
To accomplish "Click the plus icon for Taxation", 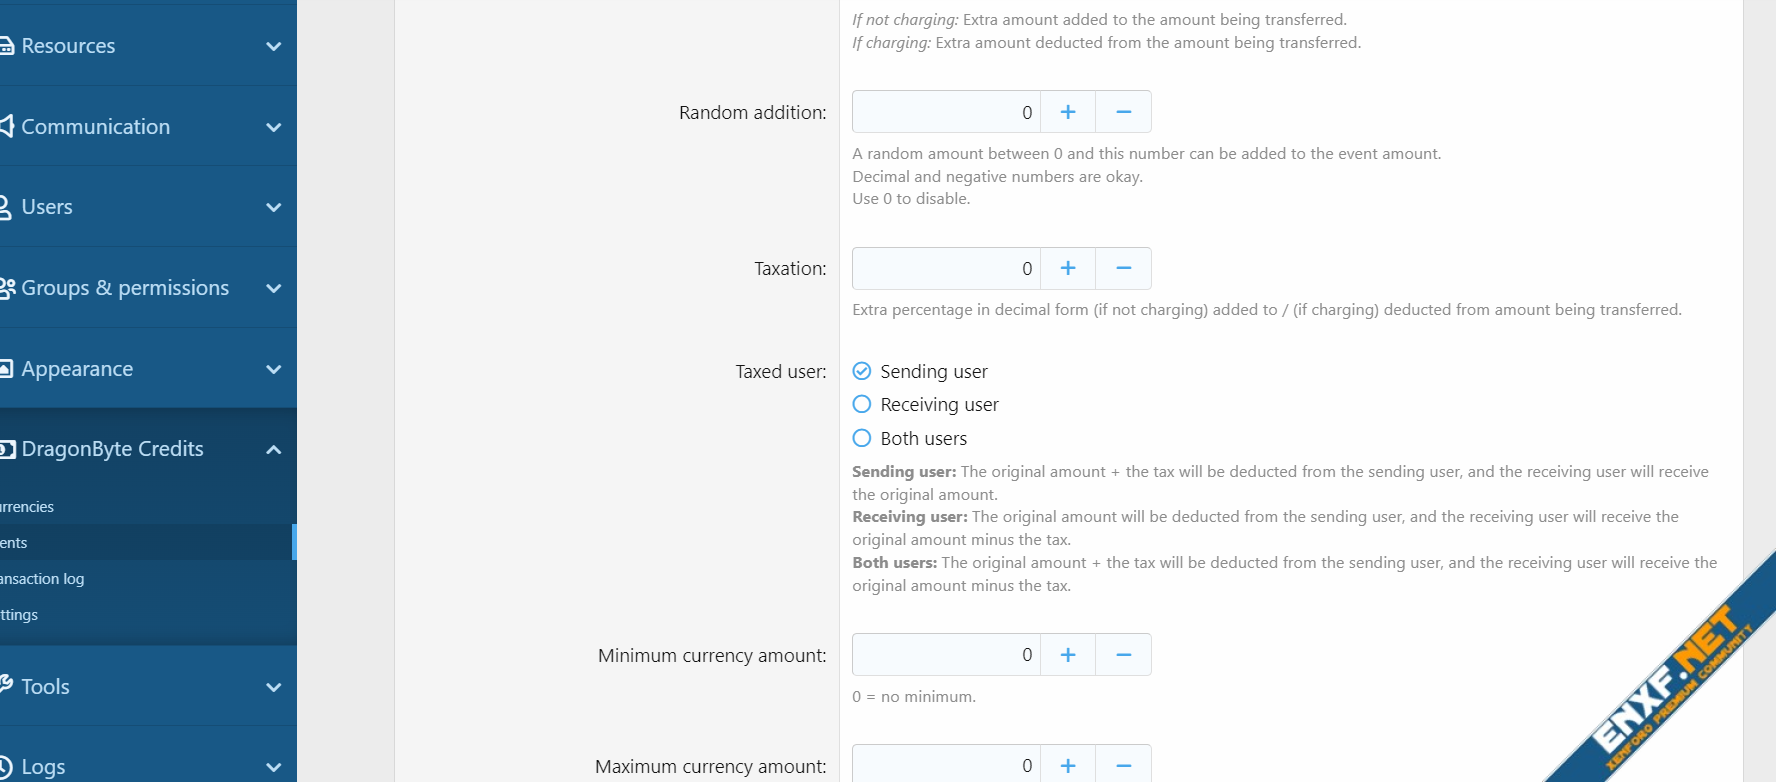I will 1068,268.
